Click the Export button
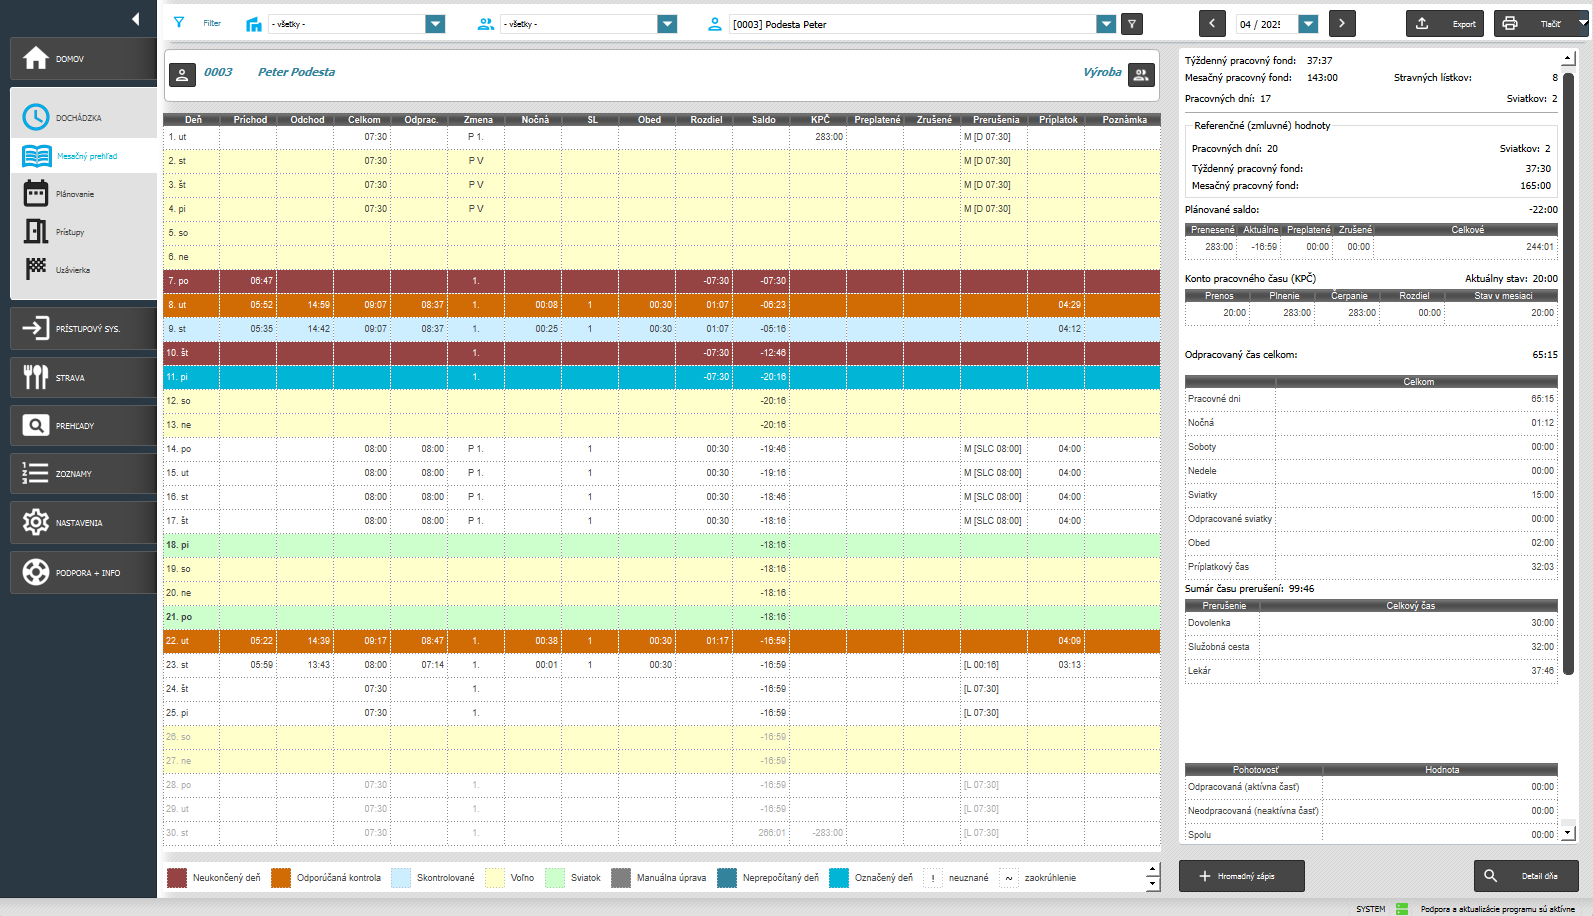The height and width of the screenshot is (916, 1593). 1445,23
